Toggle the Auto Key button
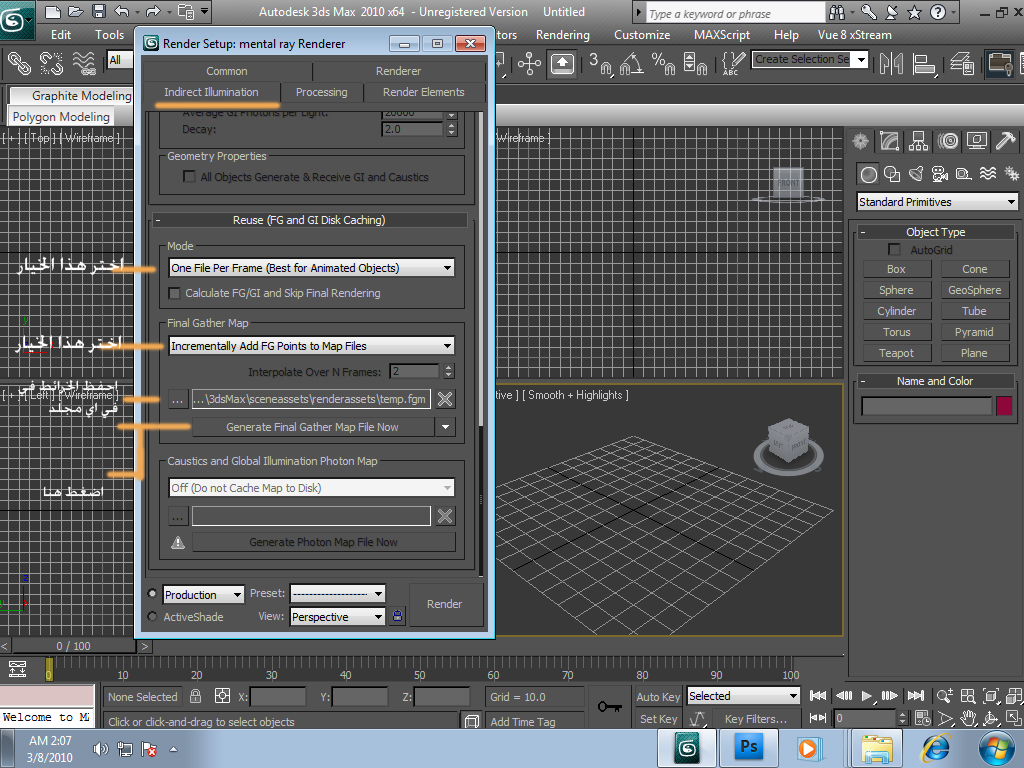This screenshot has height=768, width=1024. tap(658, 697)
